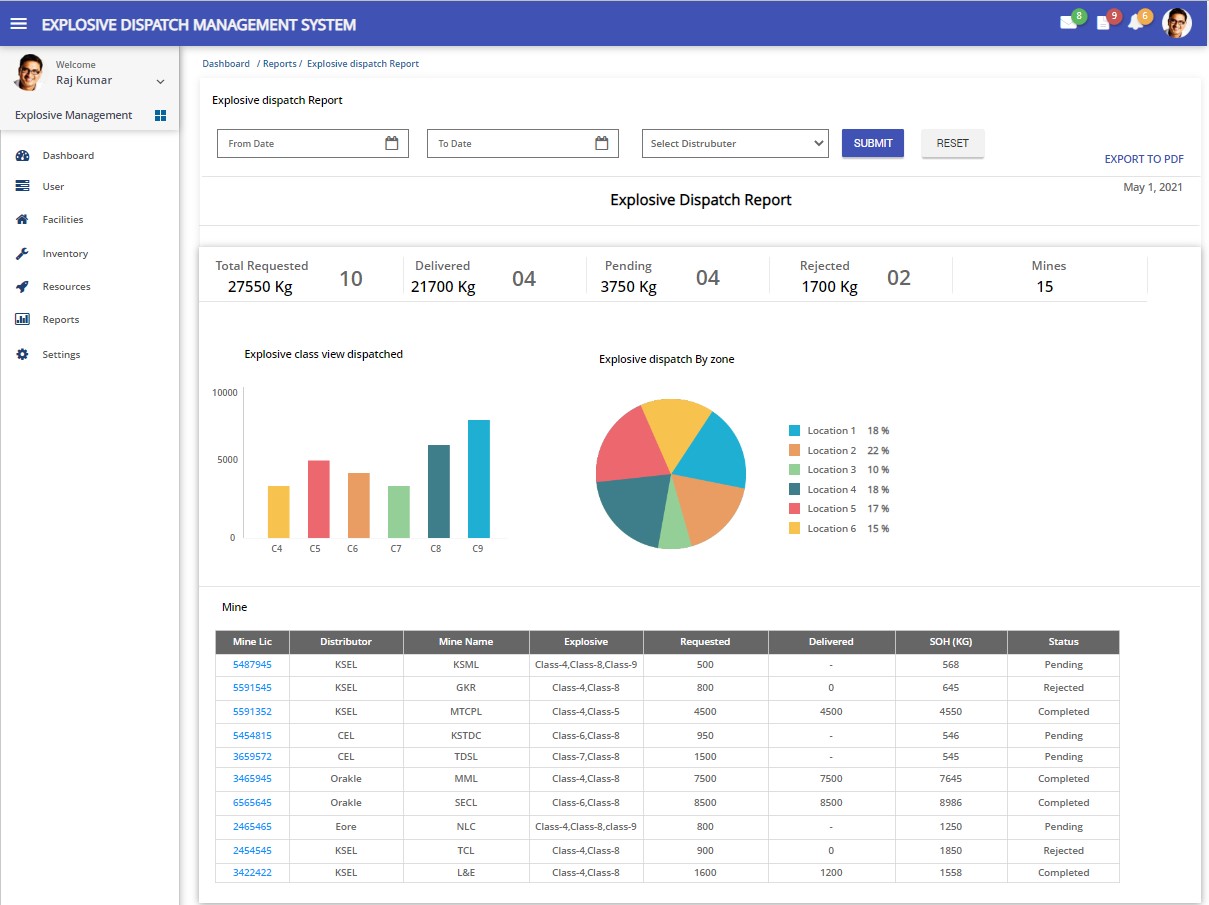Click the Reset button
Screen dimensions: 1209x905
(952, 143)
